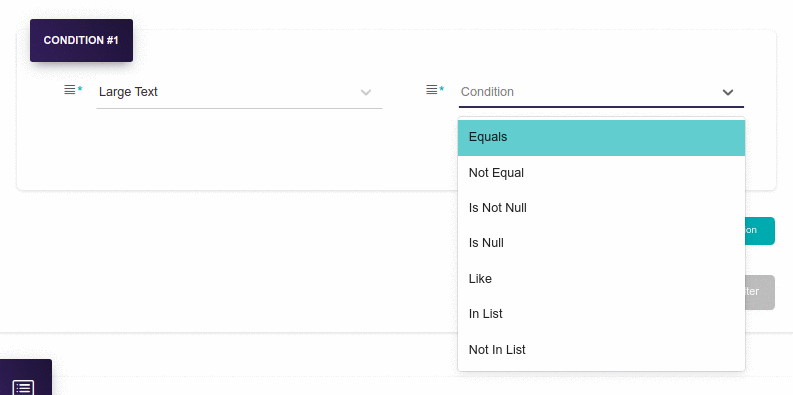Select the In List option
This screenshot has width=793, height=395.
(x=601, y=314)
